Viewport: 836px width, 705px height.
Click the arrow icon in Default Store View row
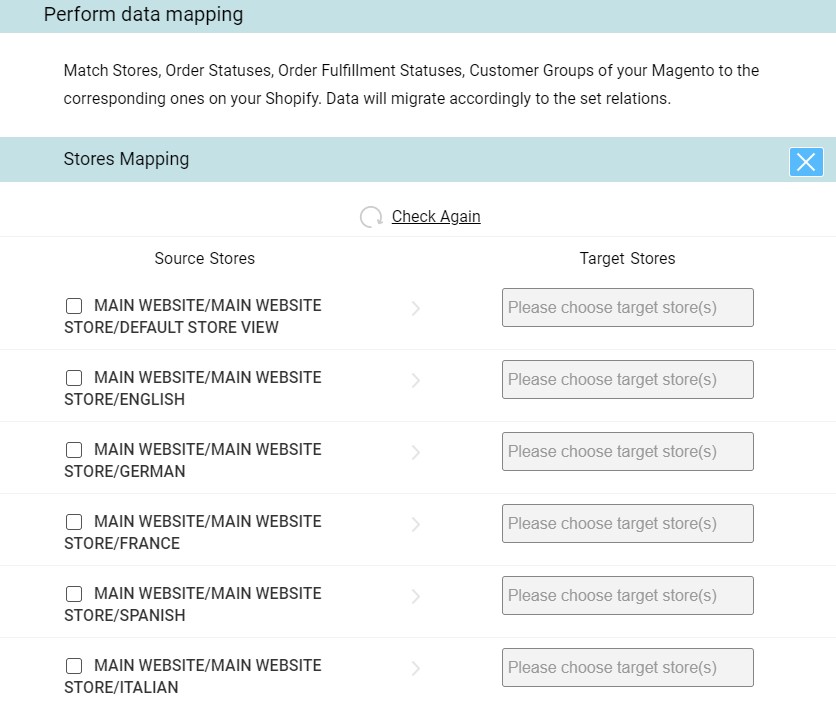pyautogui.click(x=416, y=308)
